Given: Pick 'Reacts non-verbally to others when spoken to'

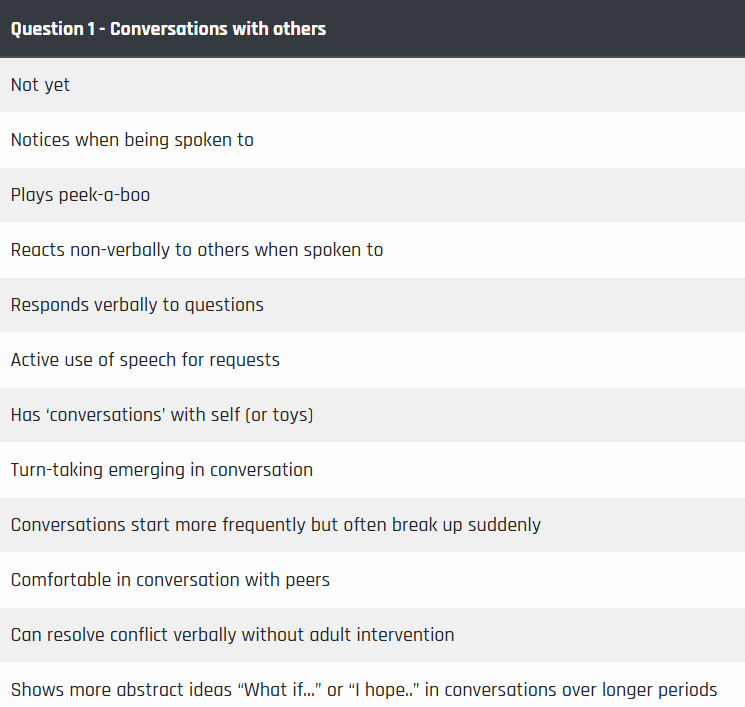Looking at the screenshot, I should coord(372,250).
